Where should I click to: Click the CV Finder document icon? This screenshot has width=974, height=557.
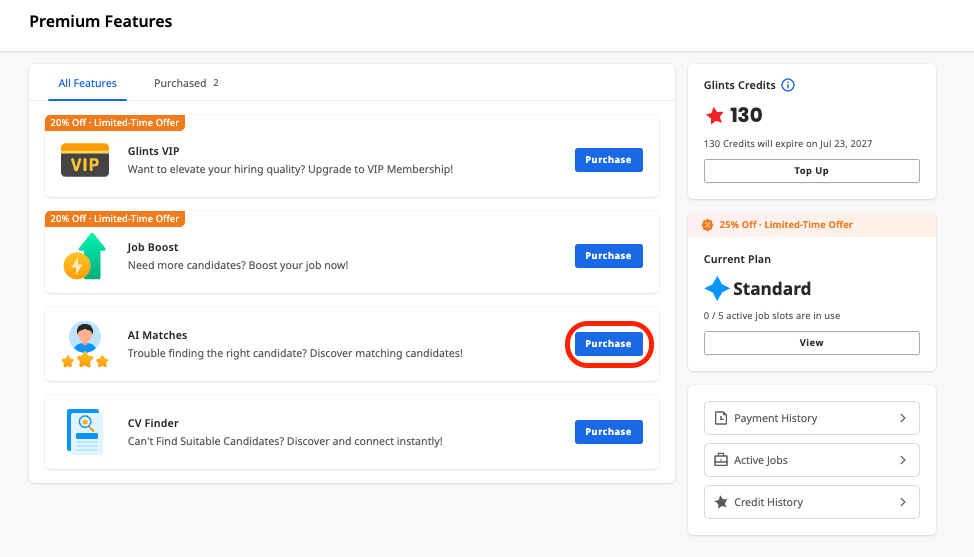click(85, 432)
